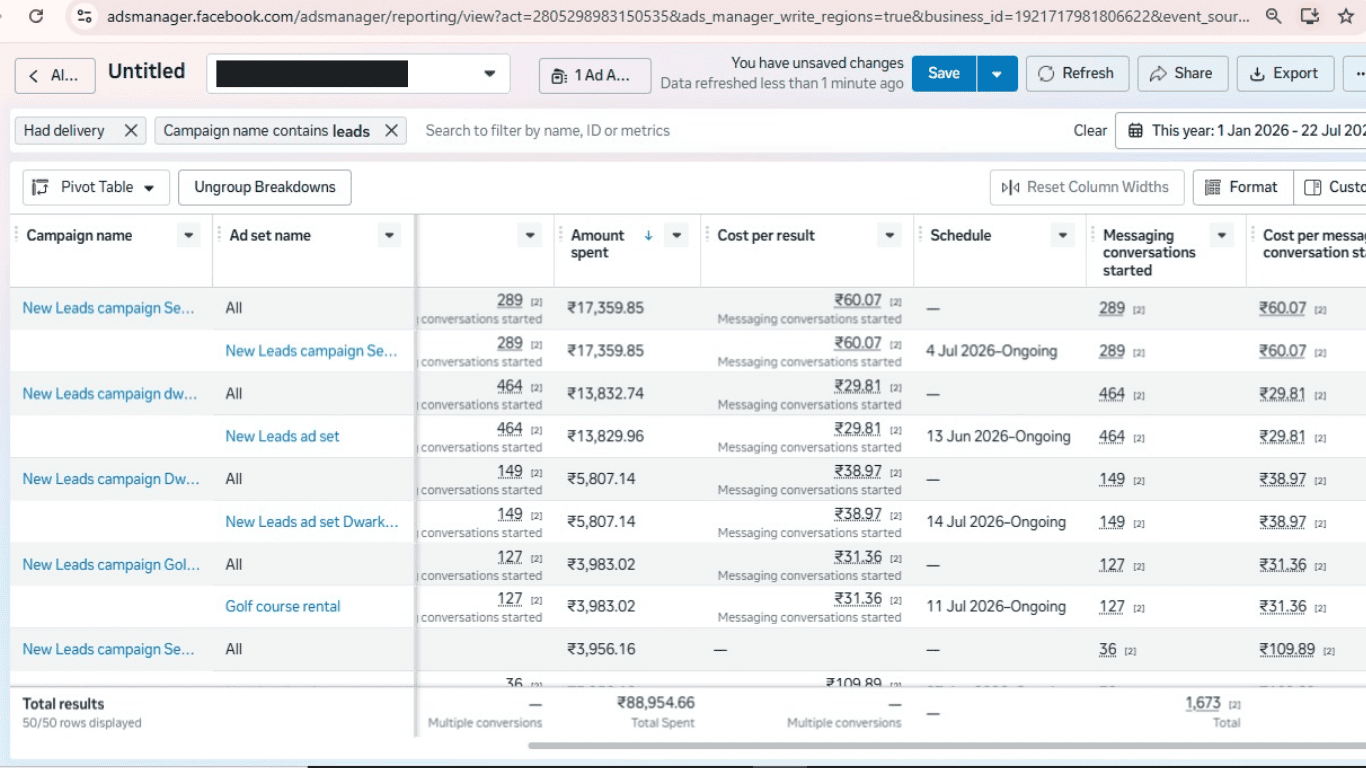Open the Save options dropdown arrow

[997, 73]
